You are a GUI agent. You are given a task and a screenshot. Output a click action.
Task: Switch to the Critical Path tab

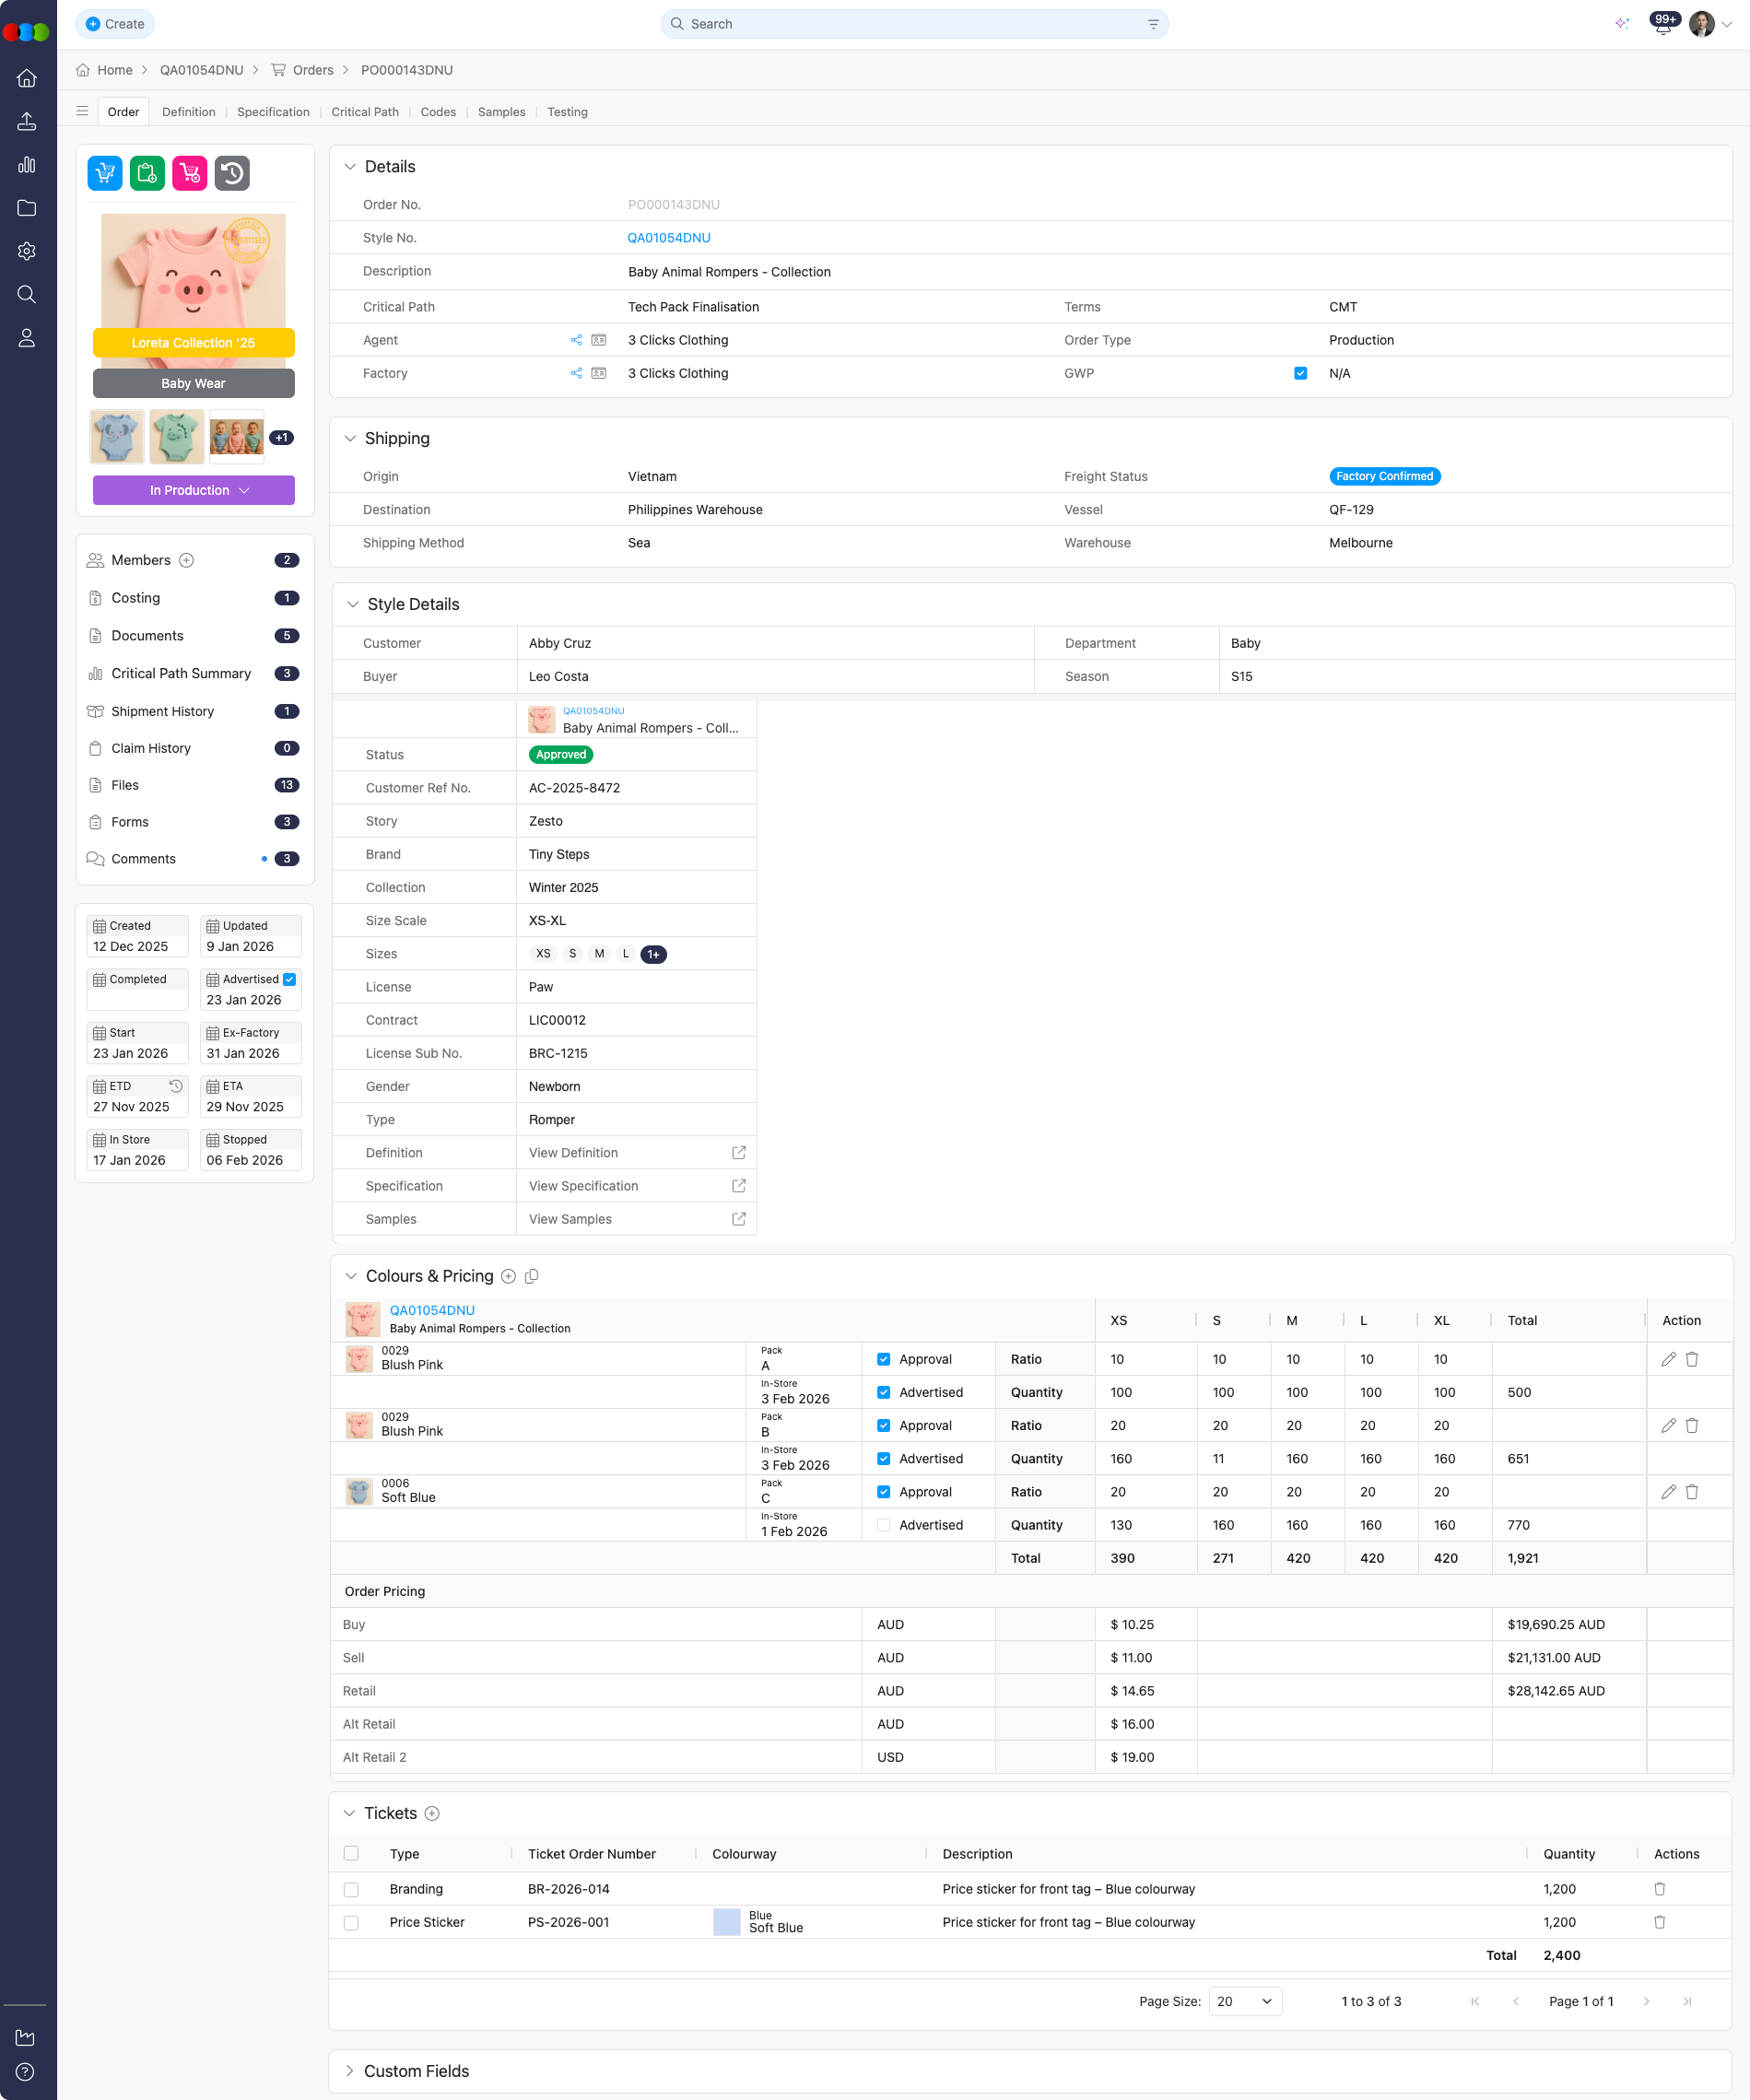tap(365, 112)
